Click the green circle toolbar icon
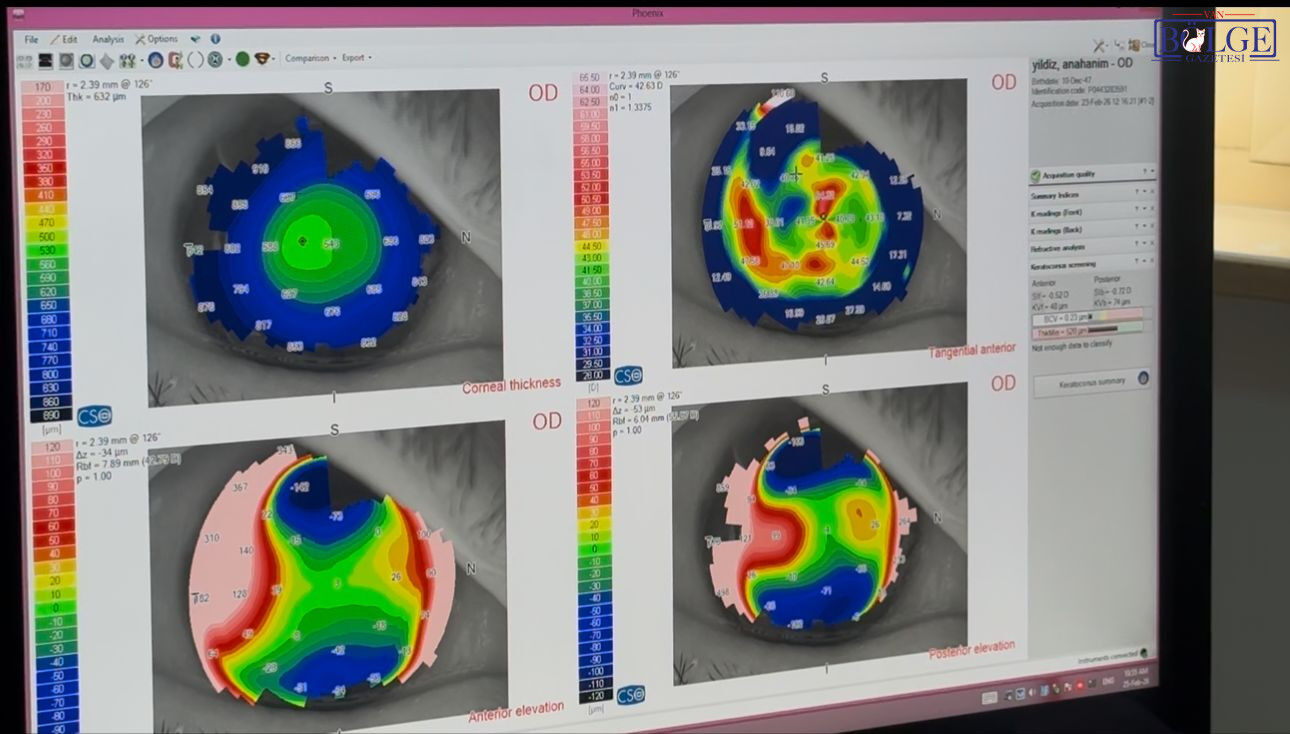1290x734 pixels. coord(242,60)
